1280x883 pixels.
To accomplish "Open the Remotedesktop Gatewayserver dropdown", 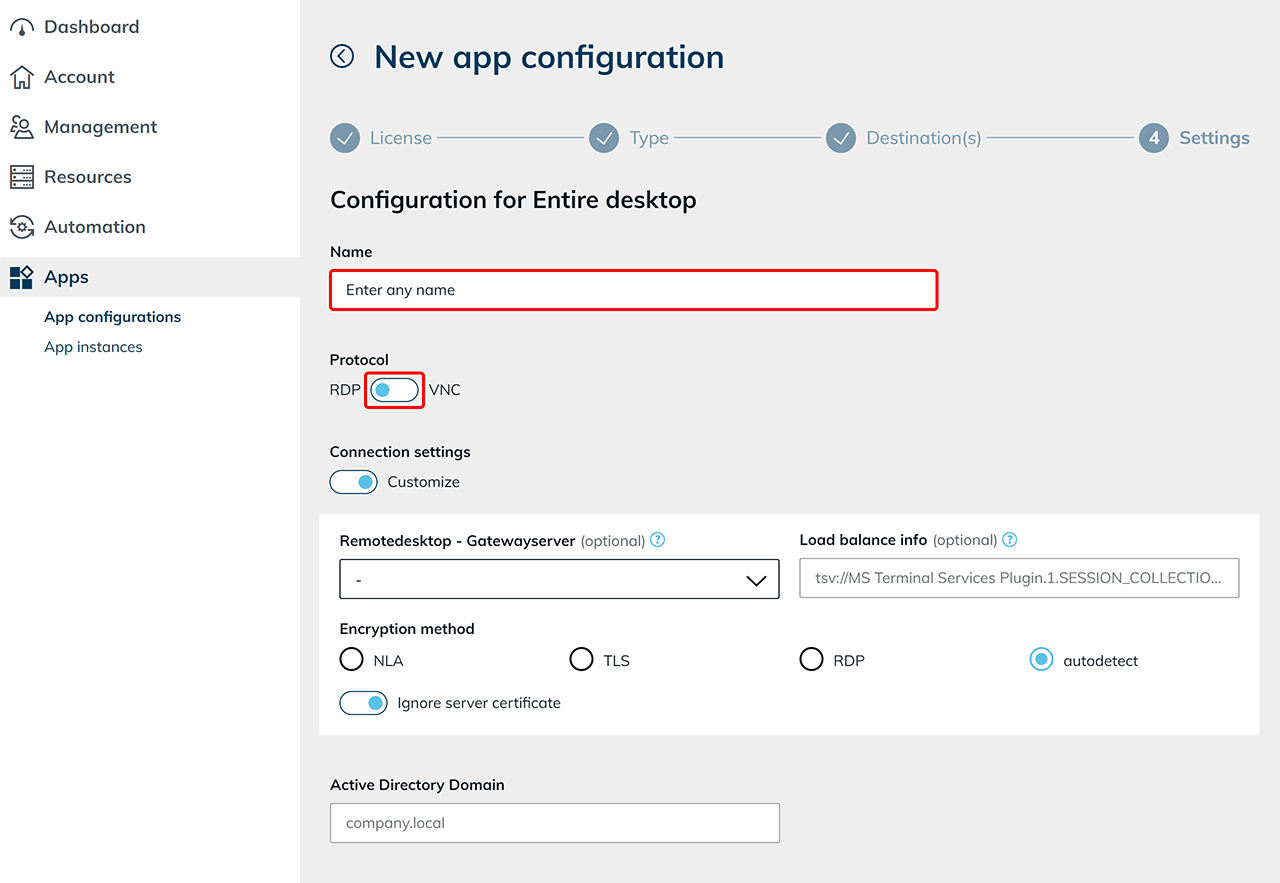I will tap(559, 579).
